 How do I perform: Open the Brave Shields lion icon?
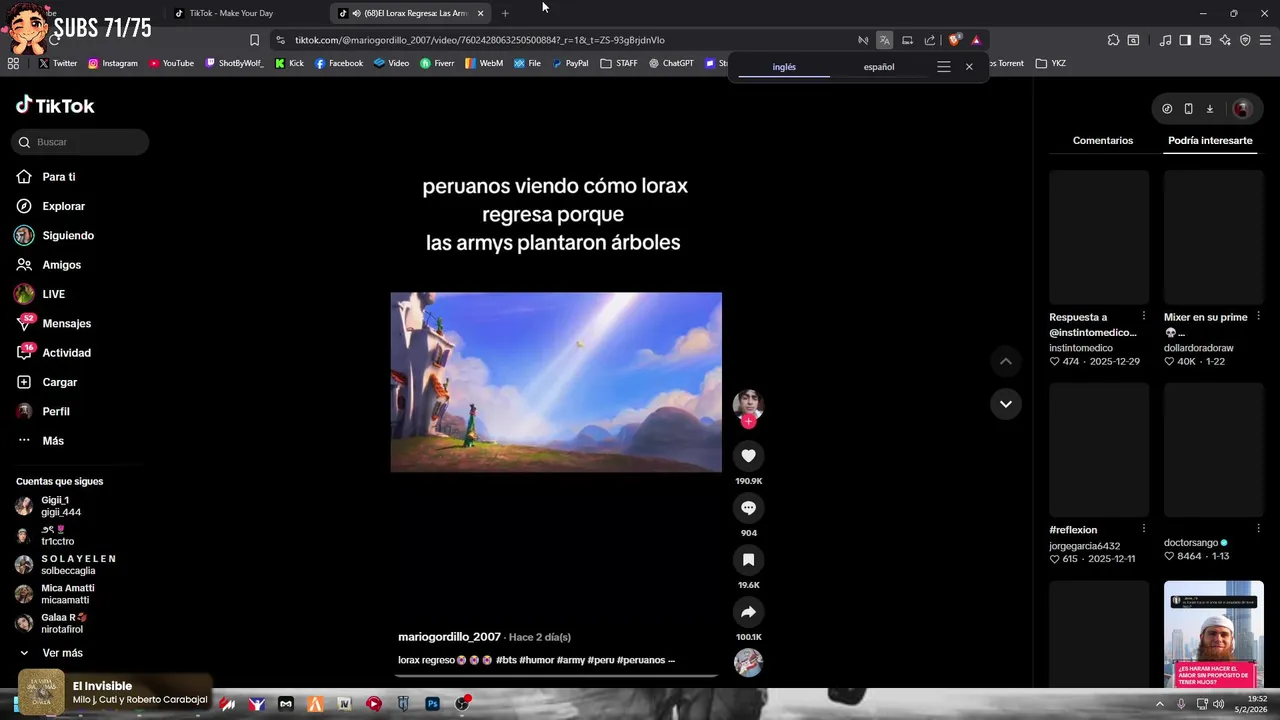(954, 40)
